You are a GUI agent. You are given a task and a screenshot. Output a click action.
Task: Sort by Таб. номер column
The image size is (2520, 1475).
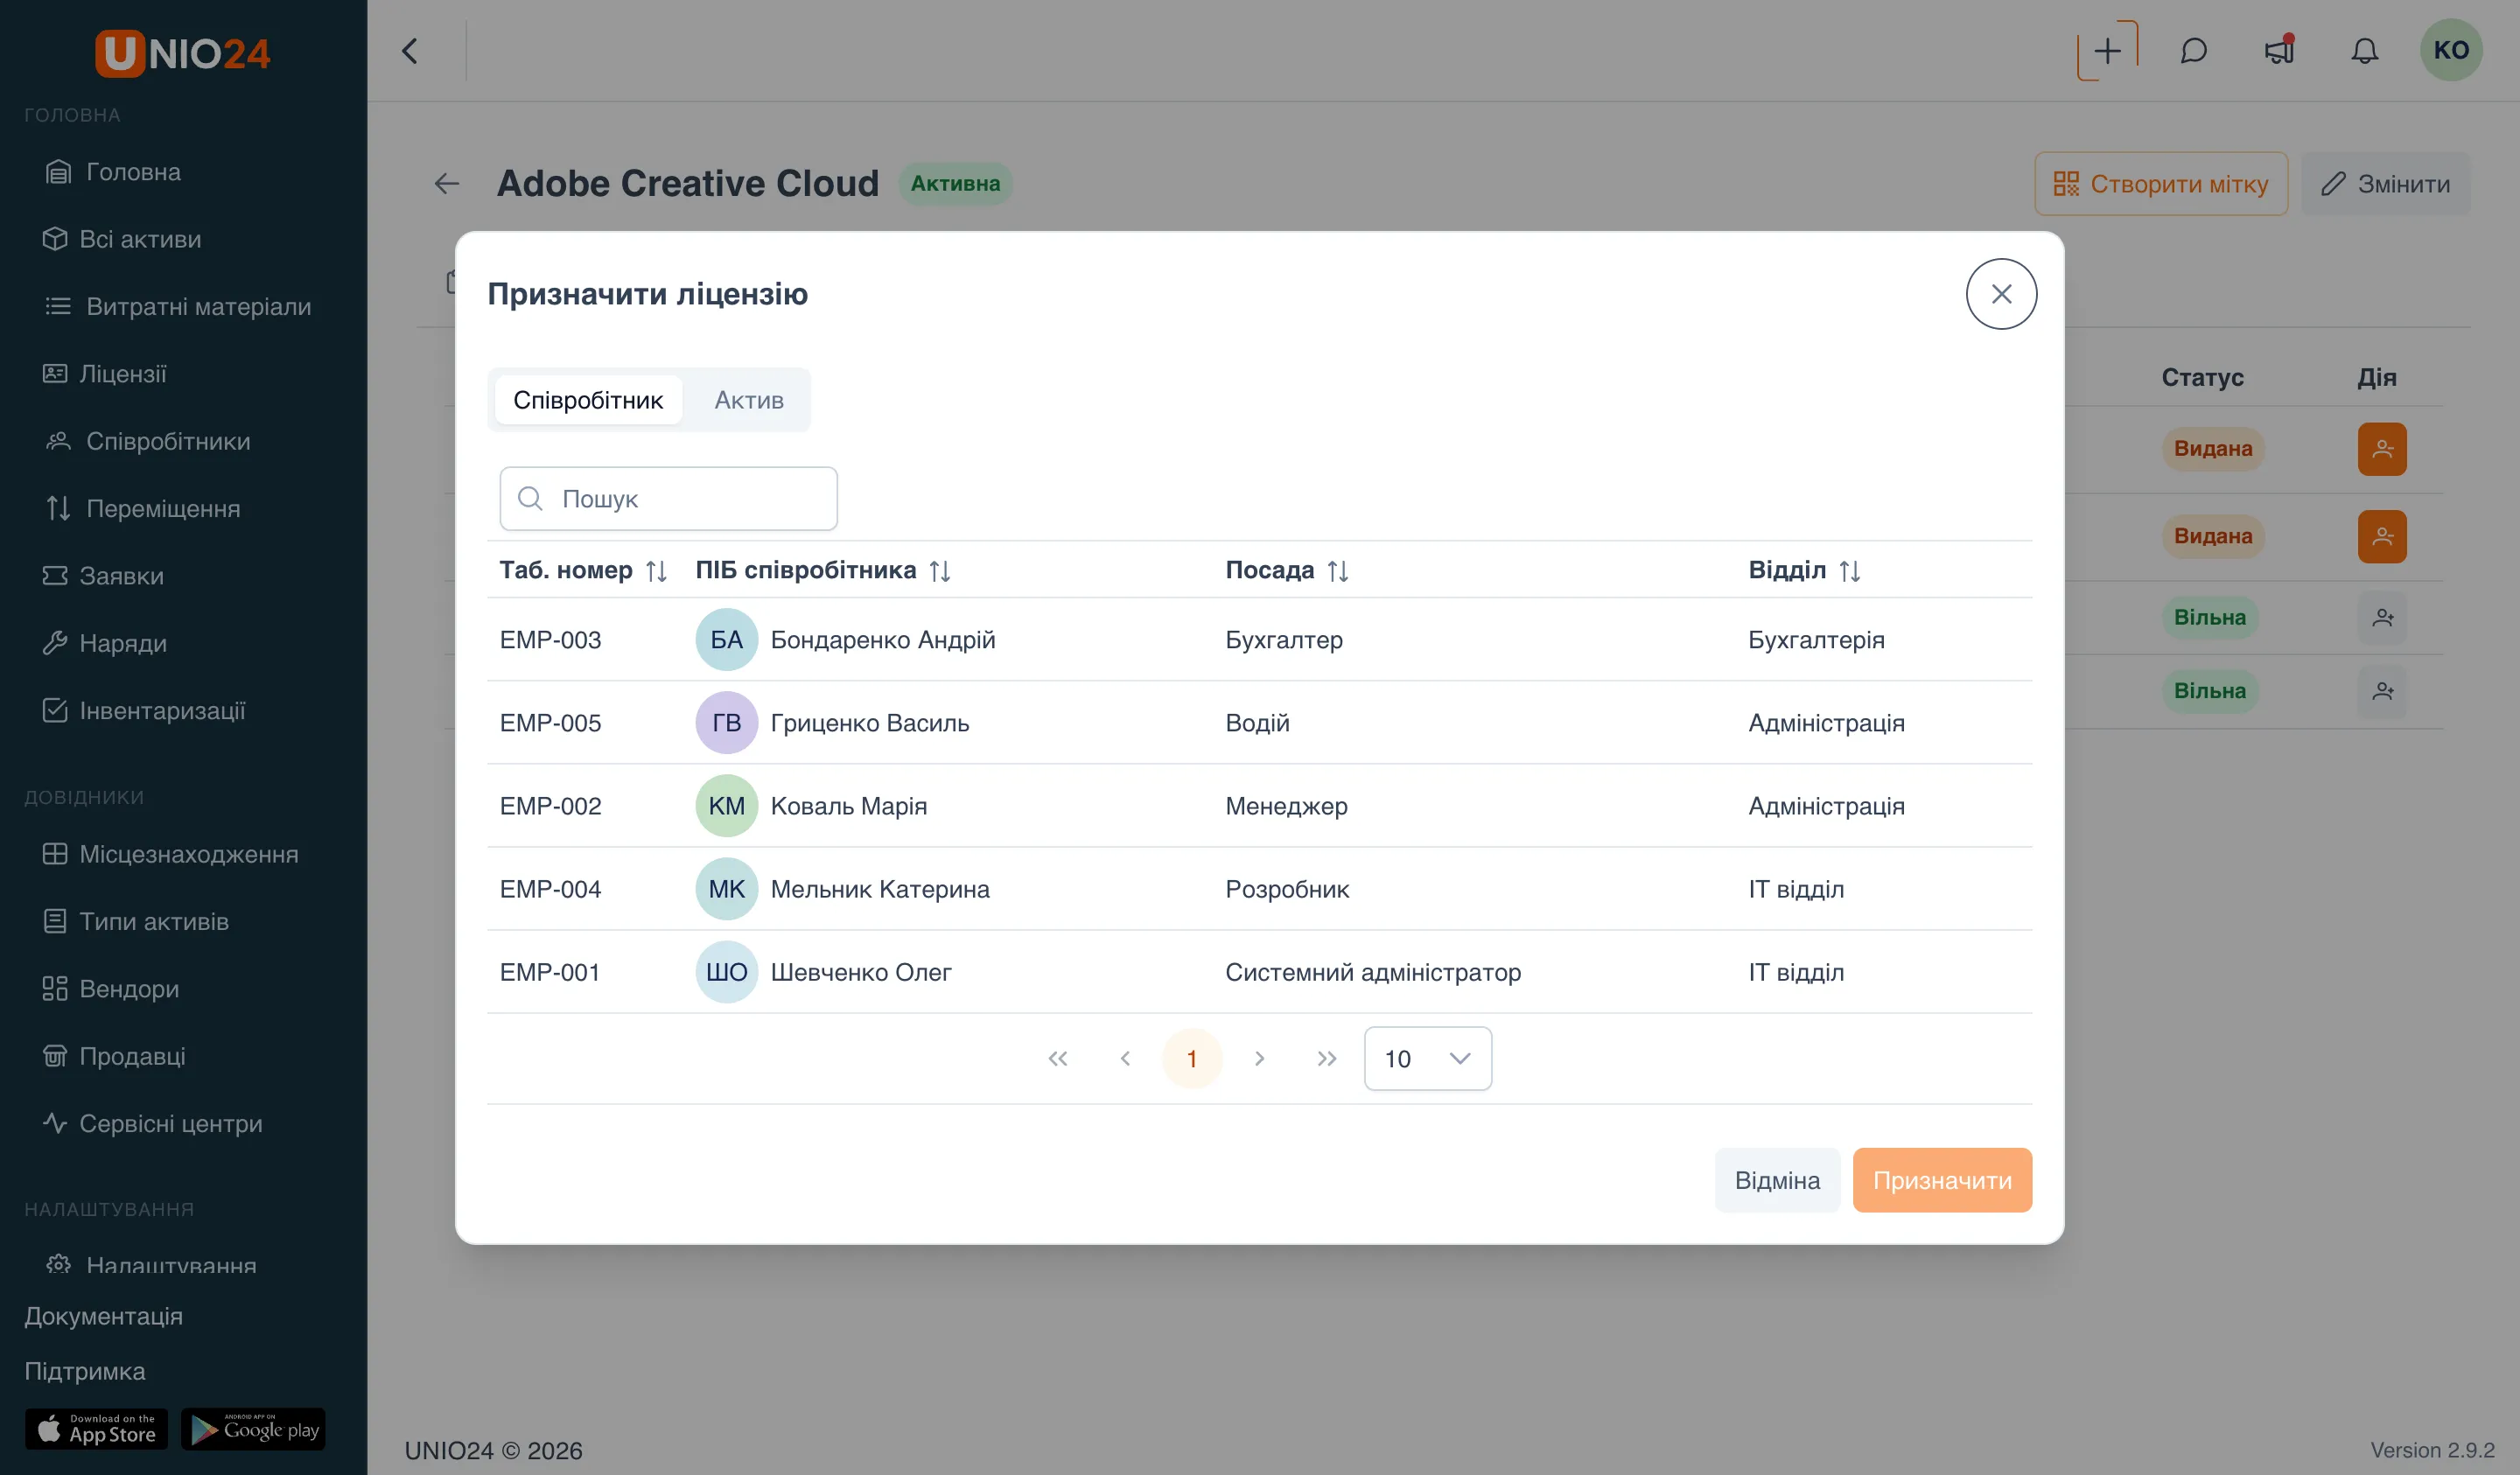[583, 570]
